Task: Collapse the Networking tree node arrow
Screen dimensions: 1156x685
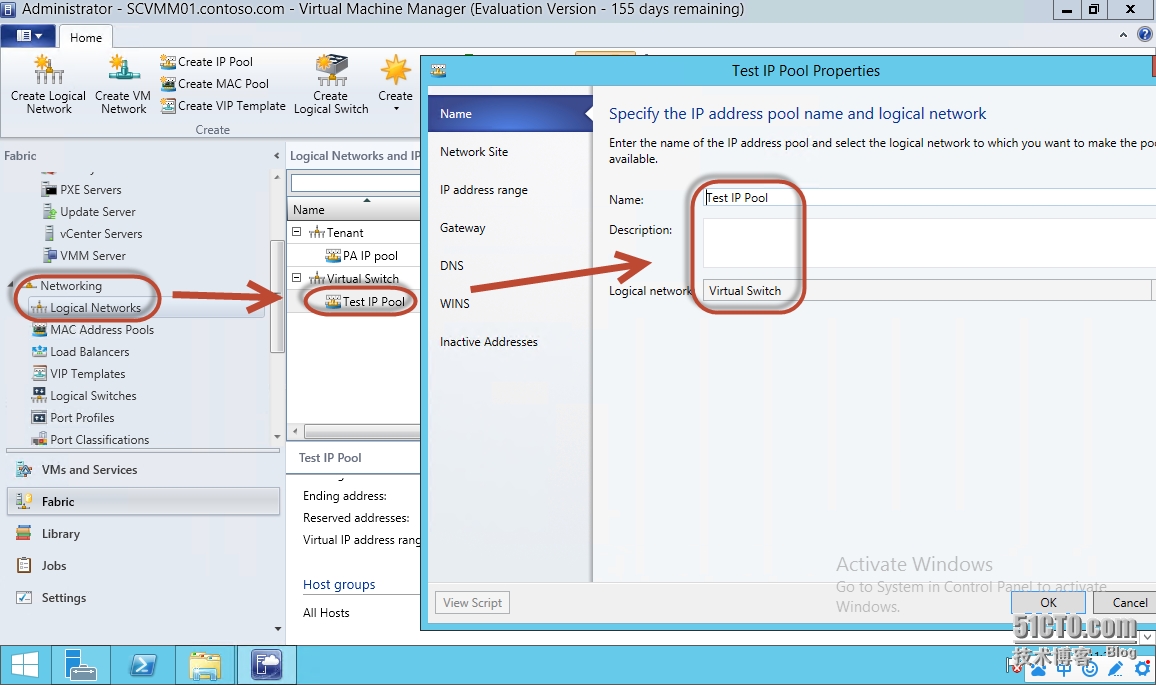Action: pos(11,285)
